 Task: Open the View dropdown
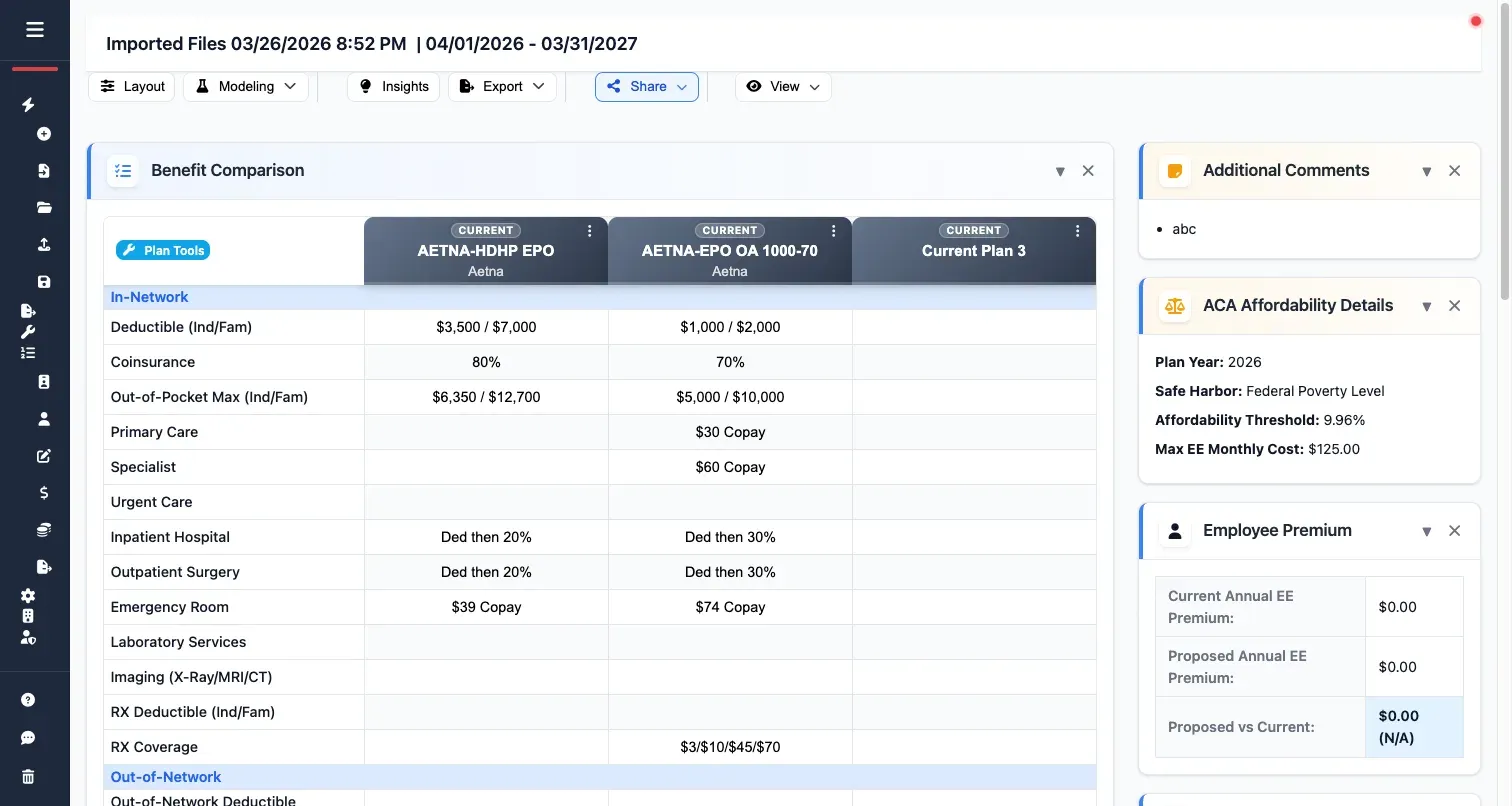pos(783,87)
